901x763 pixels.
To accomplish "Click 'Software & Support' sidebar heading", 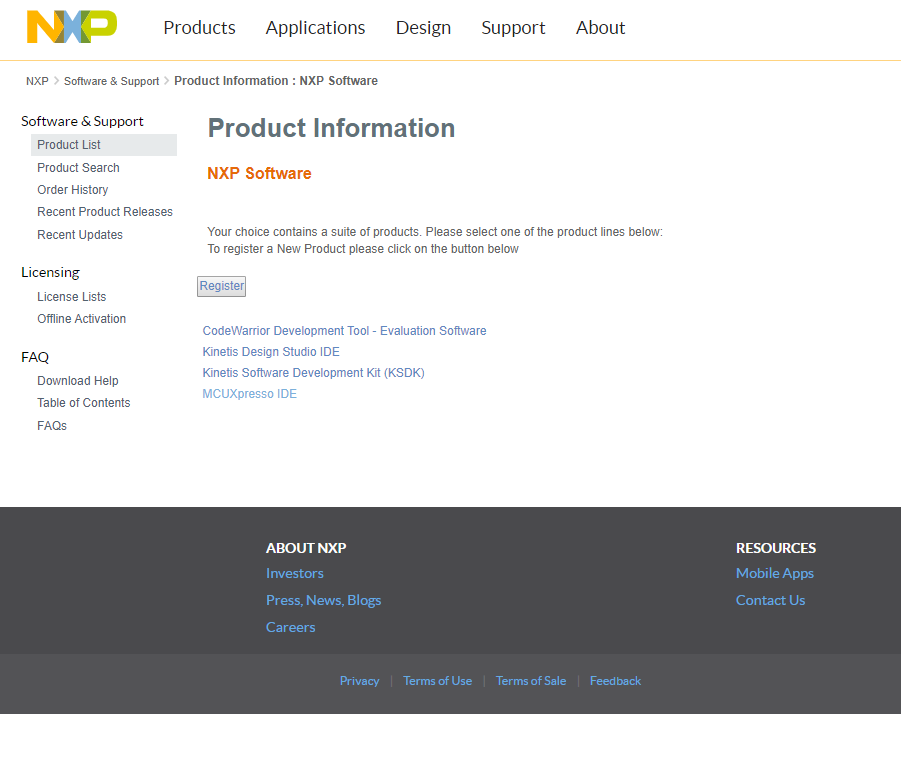I will pyautogui.click(x=82, y=121).
